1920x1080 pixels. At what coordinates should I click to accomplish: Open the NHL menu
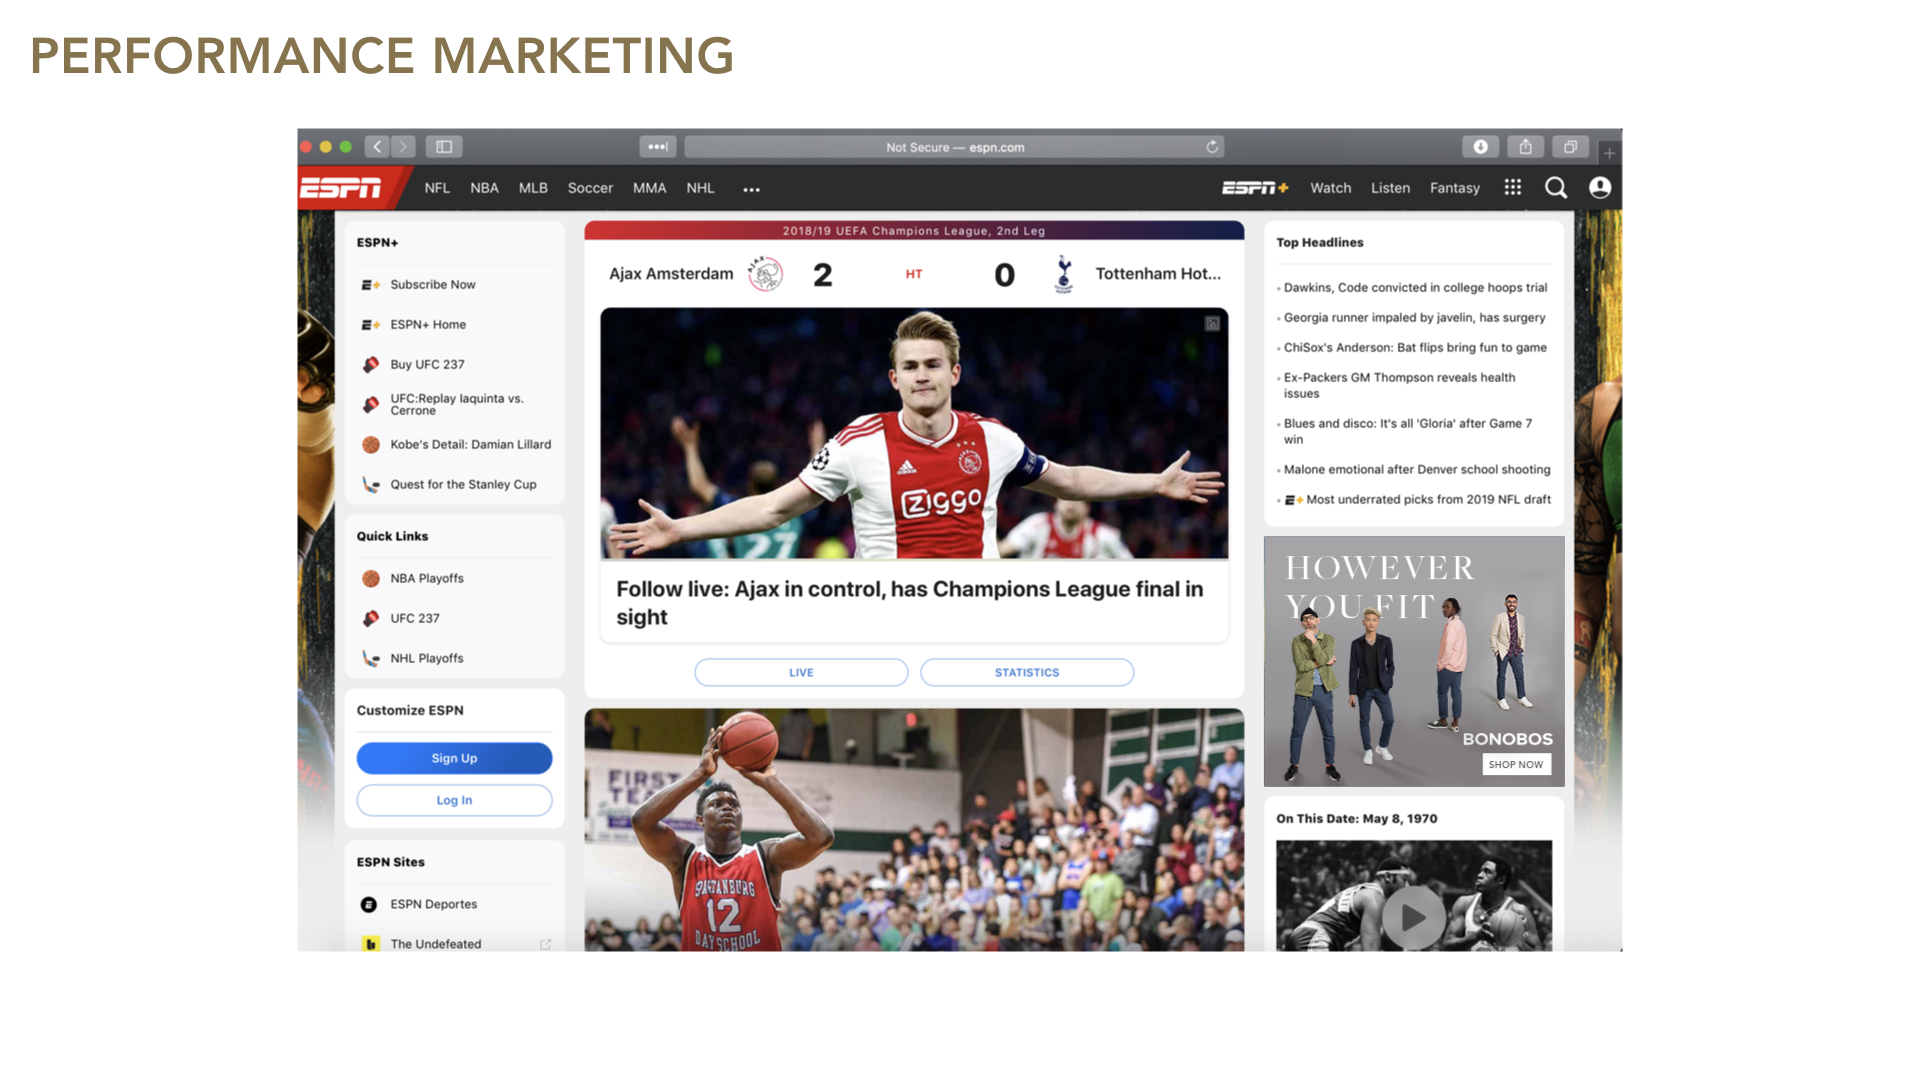[700, 188]
